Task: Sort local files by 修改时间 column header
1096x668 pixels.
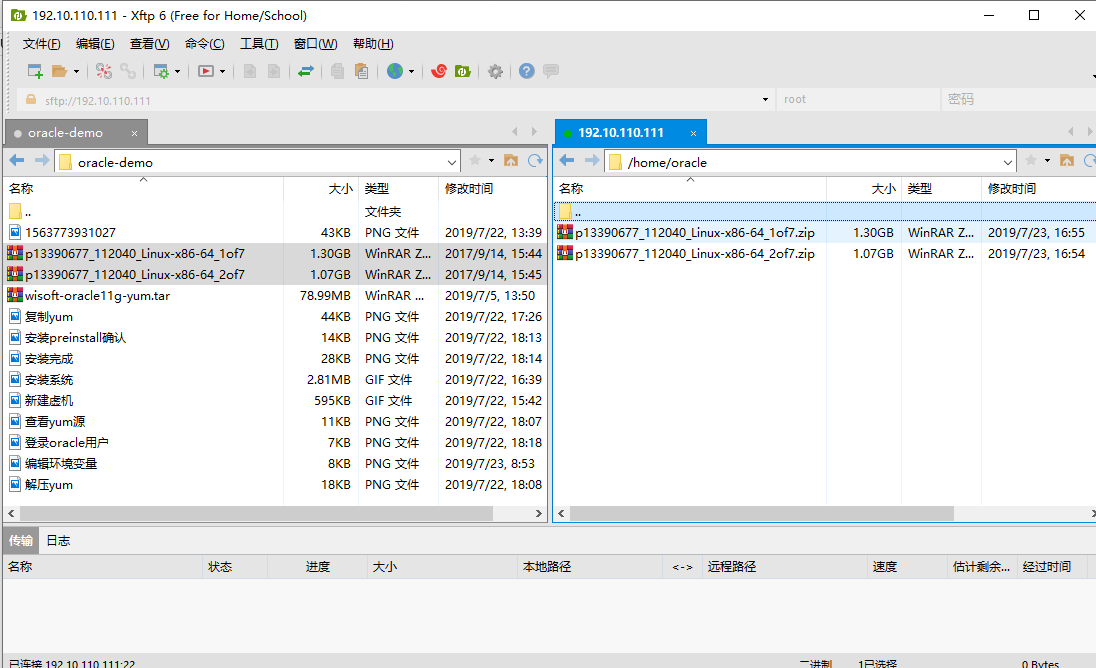Action: click(492, 189)
